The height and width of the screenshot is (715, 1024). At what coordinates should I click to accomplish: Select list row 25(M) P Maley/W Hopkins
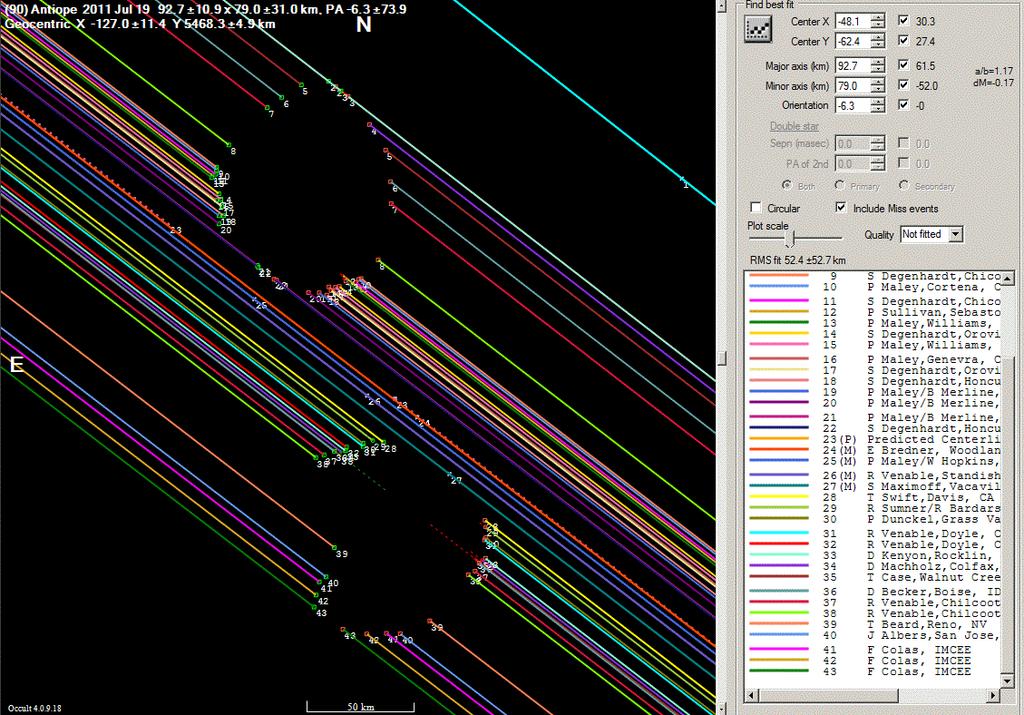(x=872, y=461)
